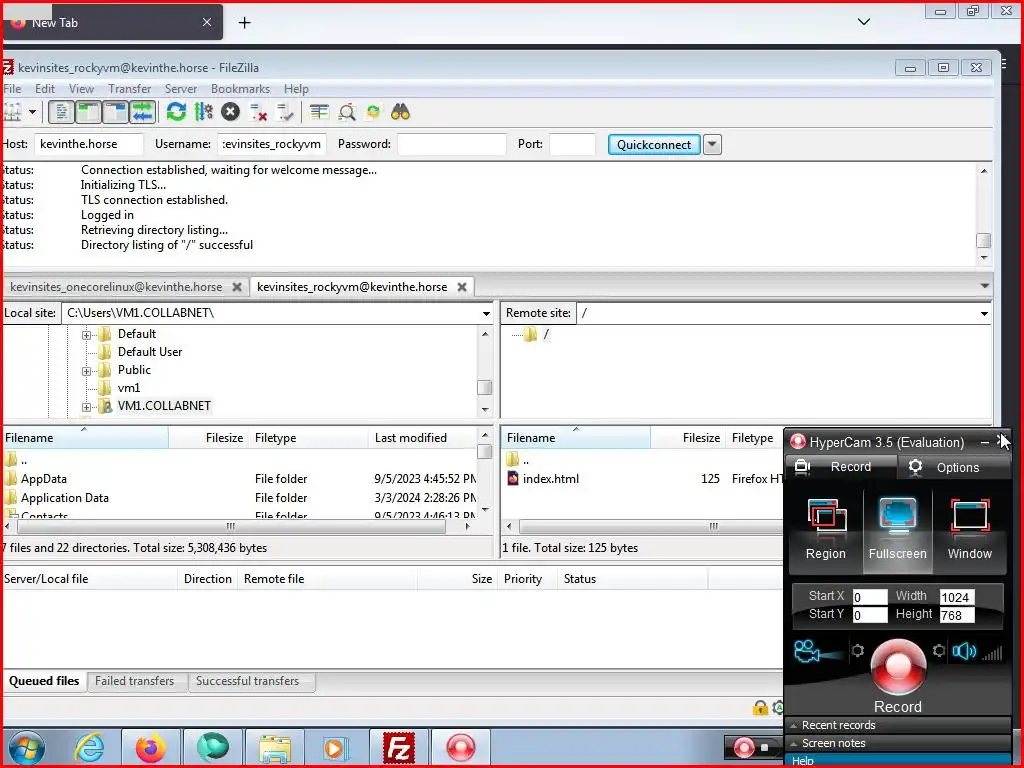Open directory listing filters icon
This screenshot has width=1024, height=768.
[319, 112]
